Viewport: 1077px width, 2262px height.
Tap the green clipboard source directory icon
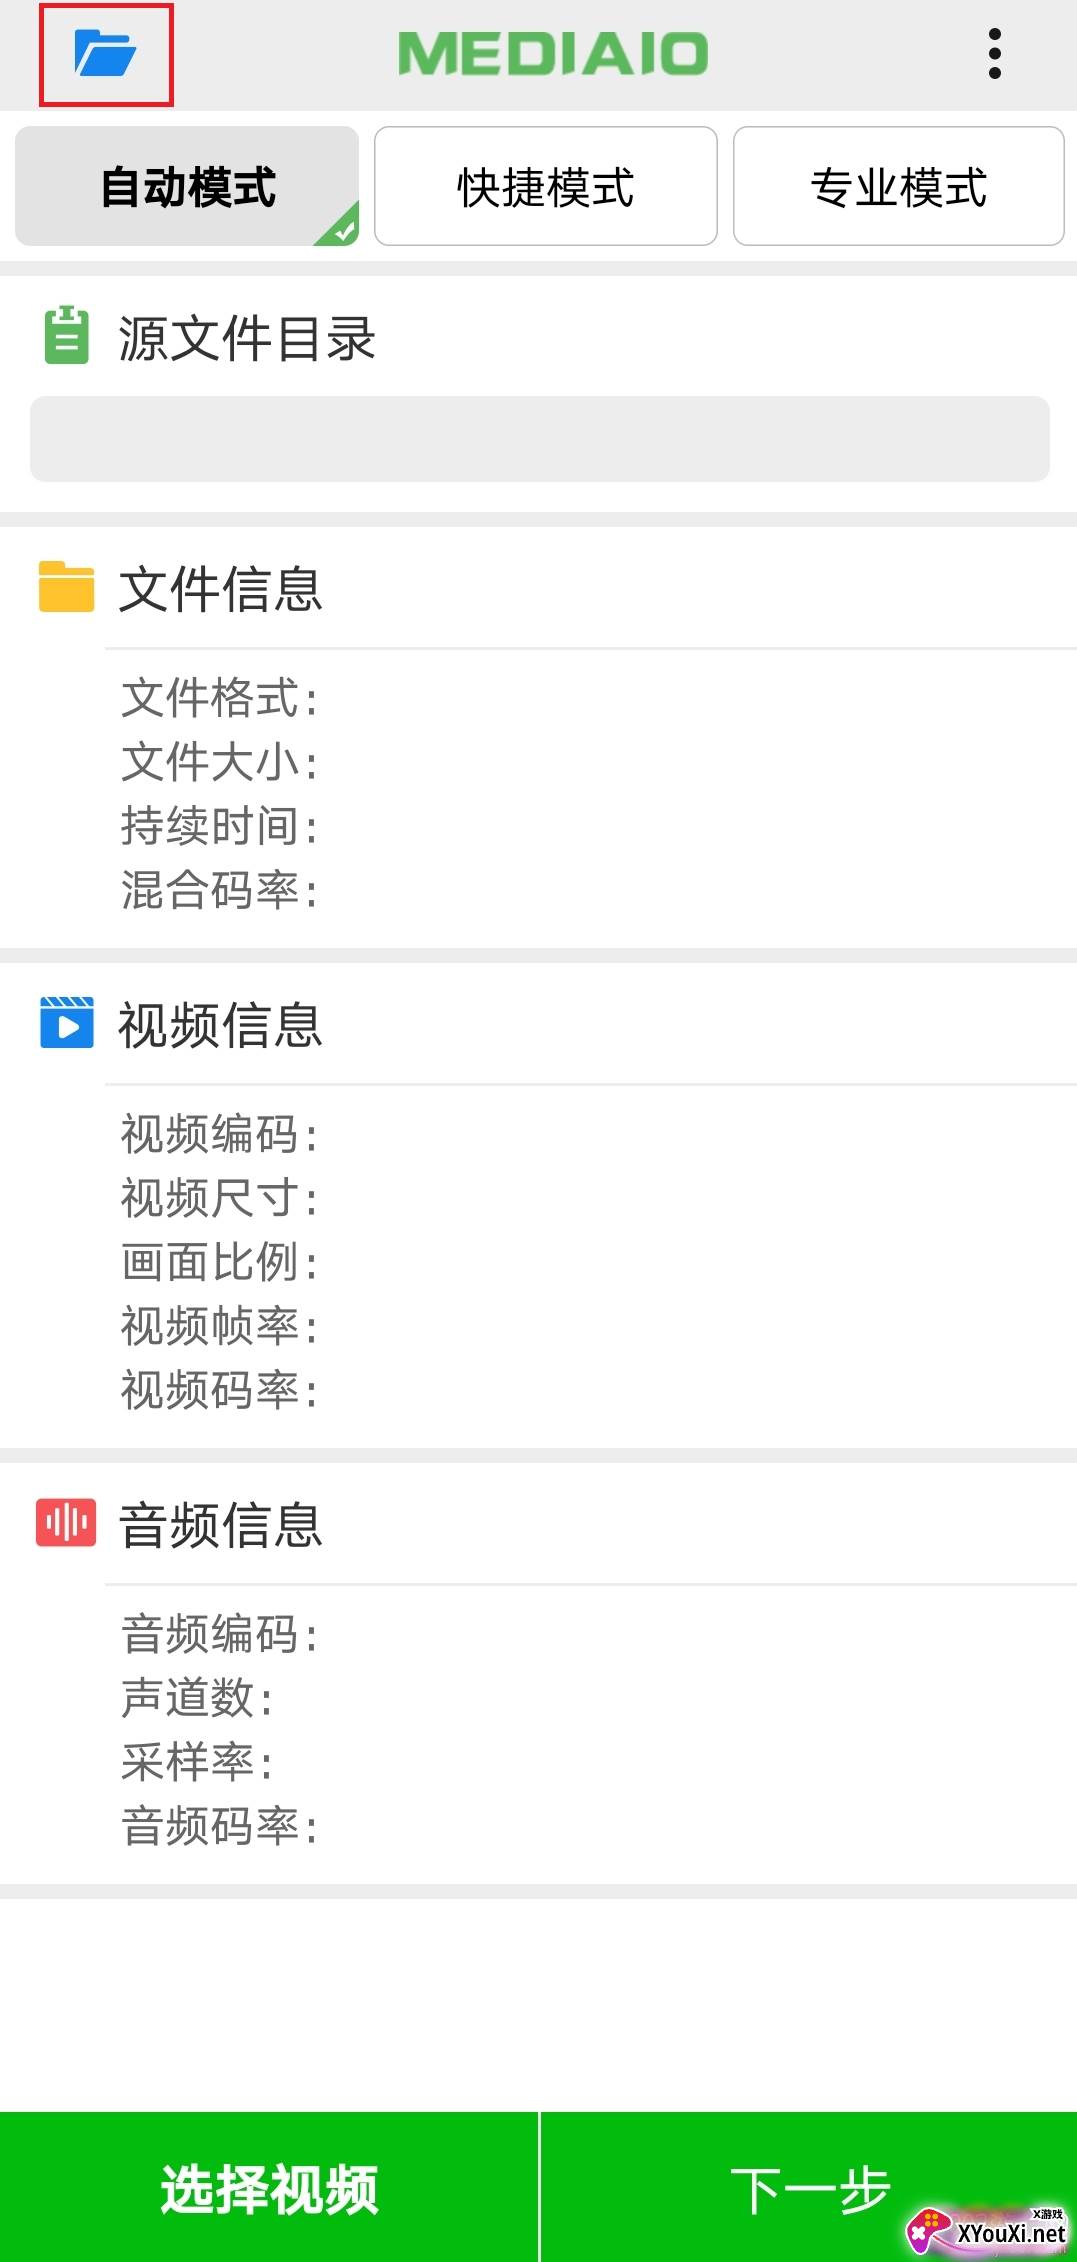click(x=67, y=336)
